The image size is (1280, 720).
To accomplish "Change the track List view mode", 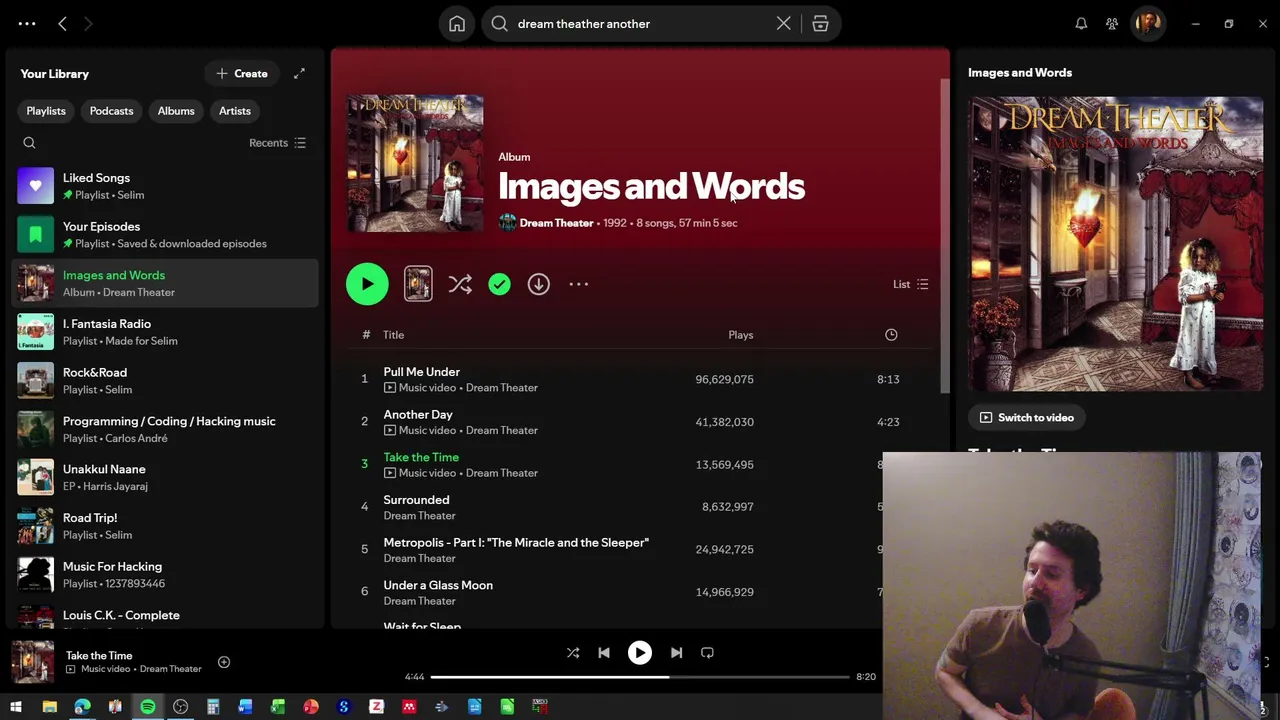I will [910, 285].
